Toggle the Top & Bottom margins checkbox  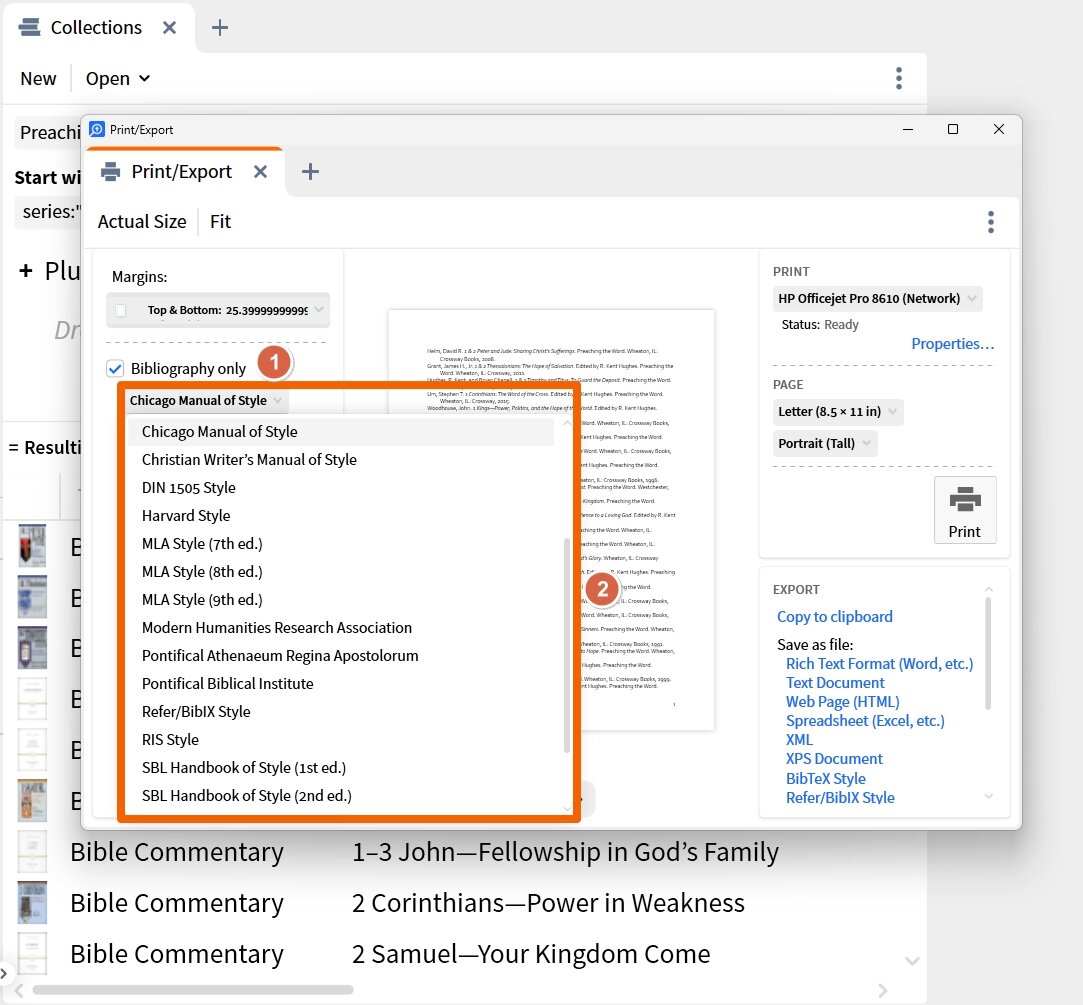121,311
